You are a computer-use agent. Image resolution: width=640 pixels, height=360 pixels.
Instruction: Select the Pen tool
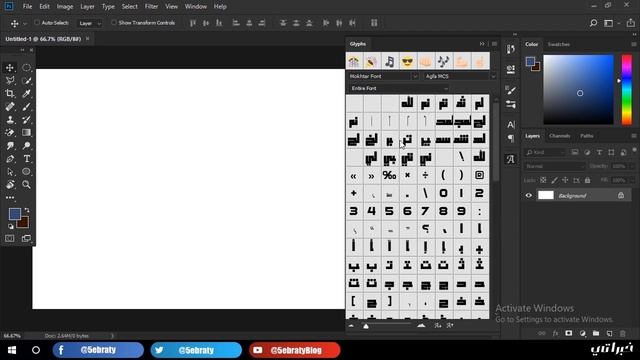pyautogui.click(x=10, y=159)
